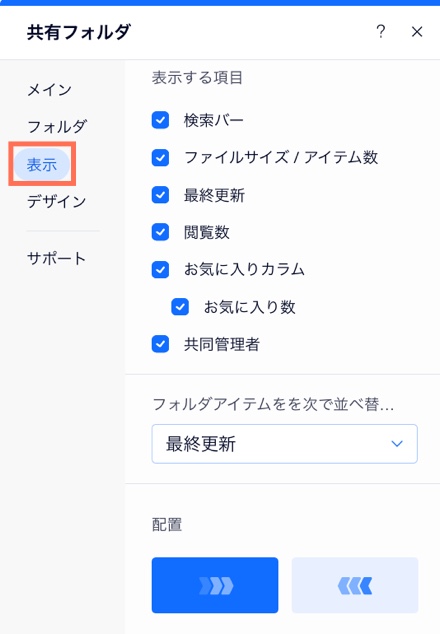This screenshot has height=634, width=440.
Task: Uncheck the 検索バー checkbox
Action: click(x=160, y=120)
